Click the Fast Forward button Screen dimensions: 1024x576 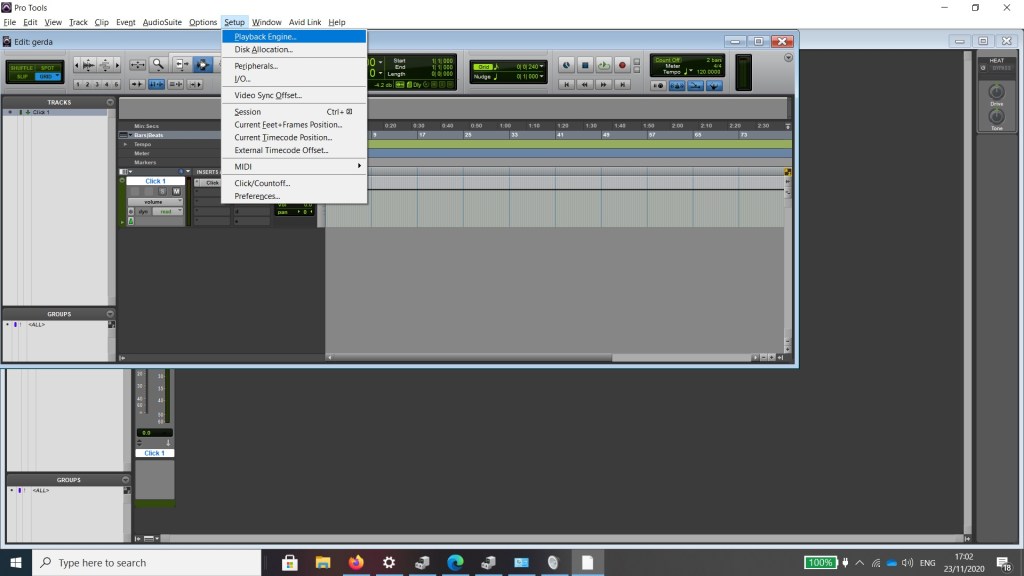click(603, 85)
